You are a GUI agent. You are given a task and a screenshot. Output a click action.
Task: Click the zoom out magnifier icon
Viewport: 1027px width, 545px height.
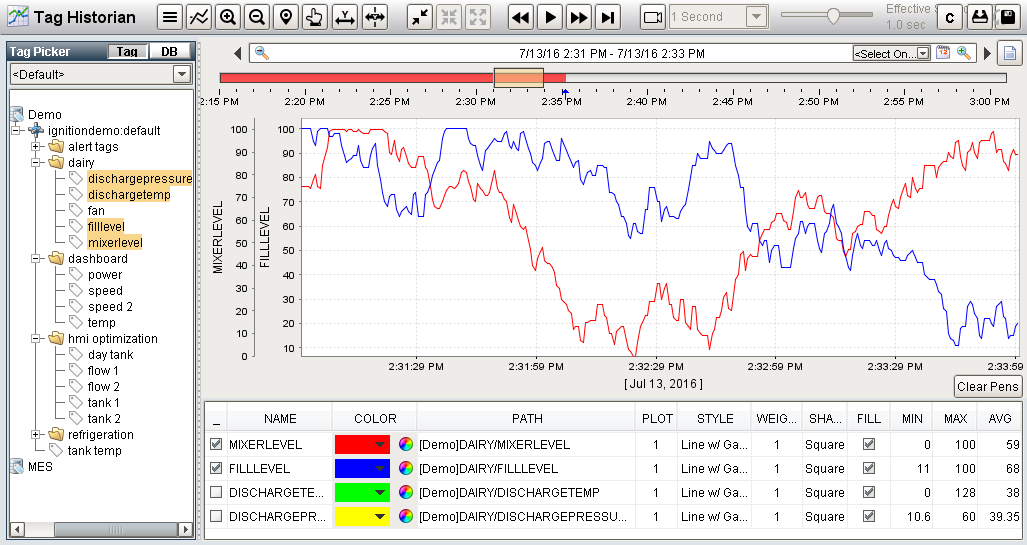[257, 17]
